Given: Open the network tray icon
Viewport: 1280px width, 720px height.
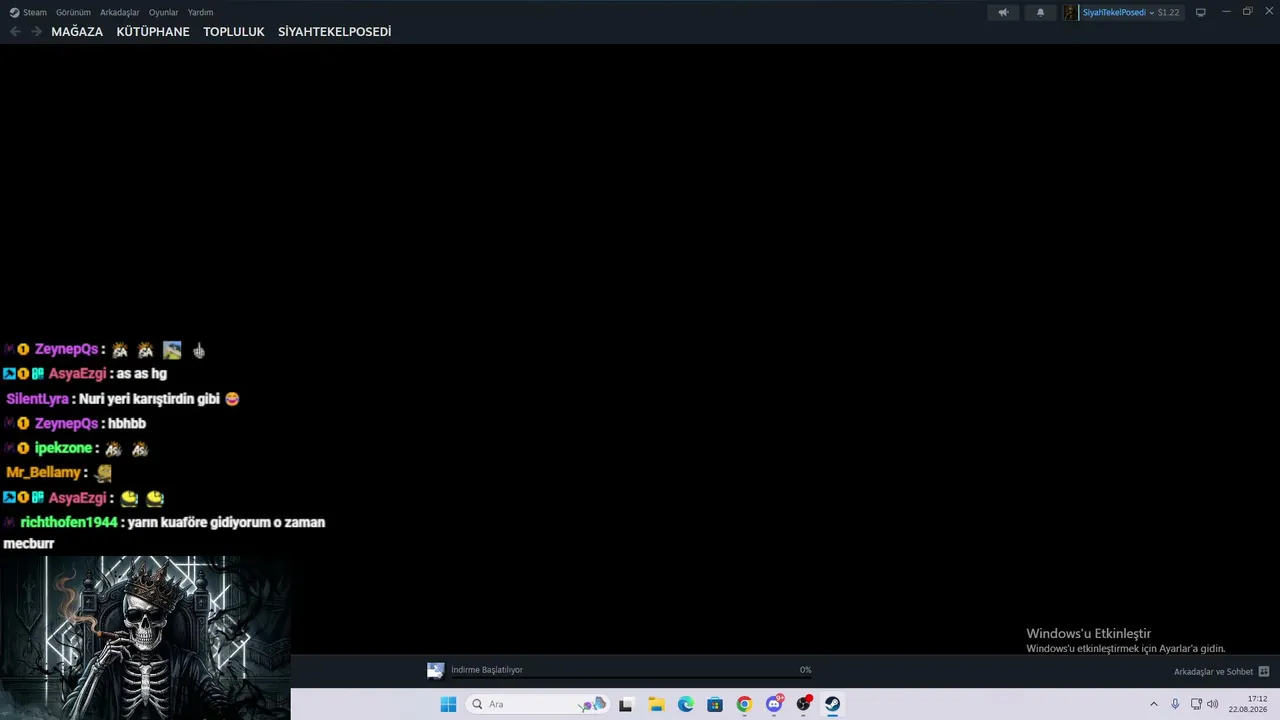Looking at the screenshot, I should tap(1196, 704).
